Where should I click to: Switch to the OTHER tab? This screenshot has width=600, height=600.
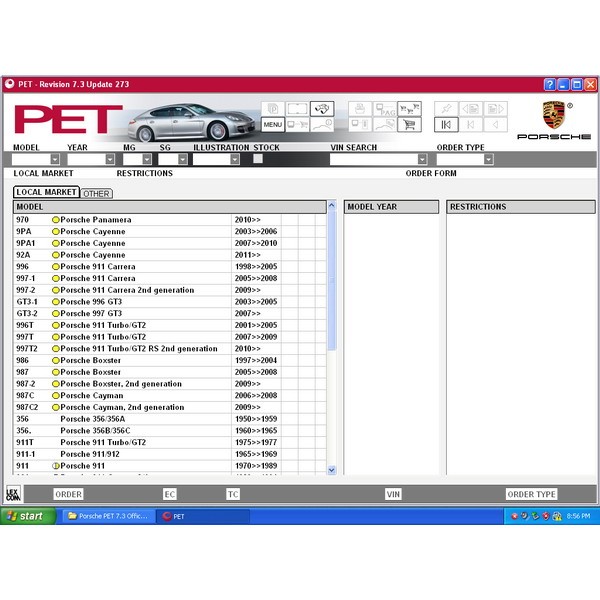(96, 194)
